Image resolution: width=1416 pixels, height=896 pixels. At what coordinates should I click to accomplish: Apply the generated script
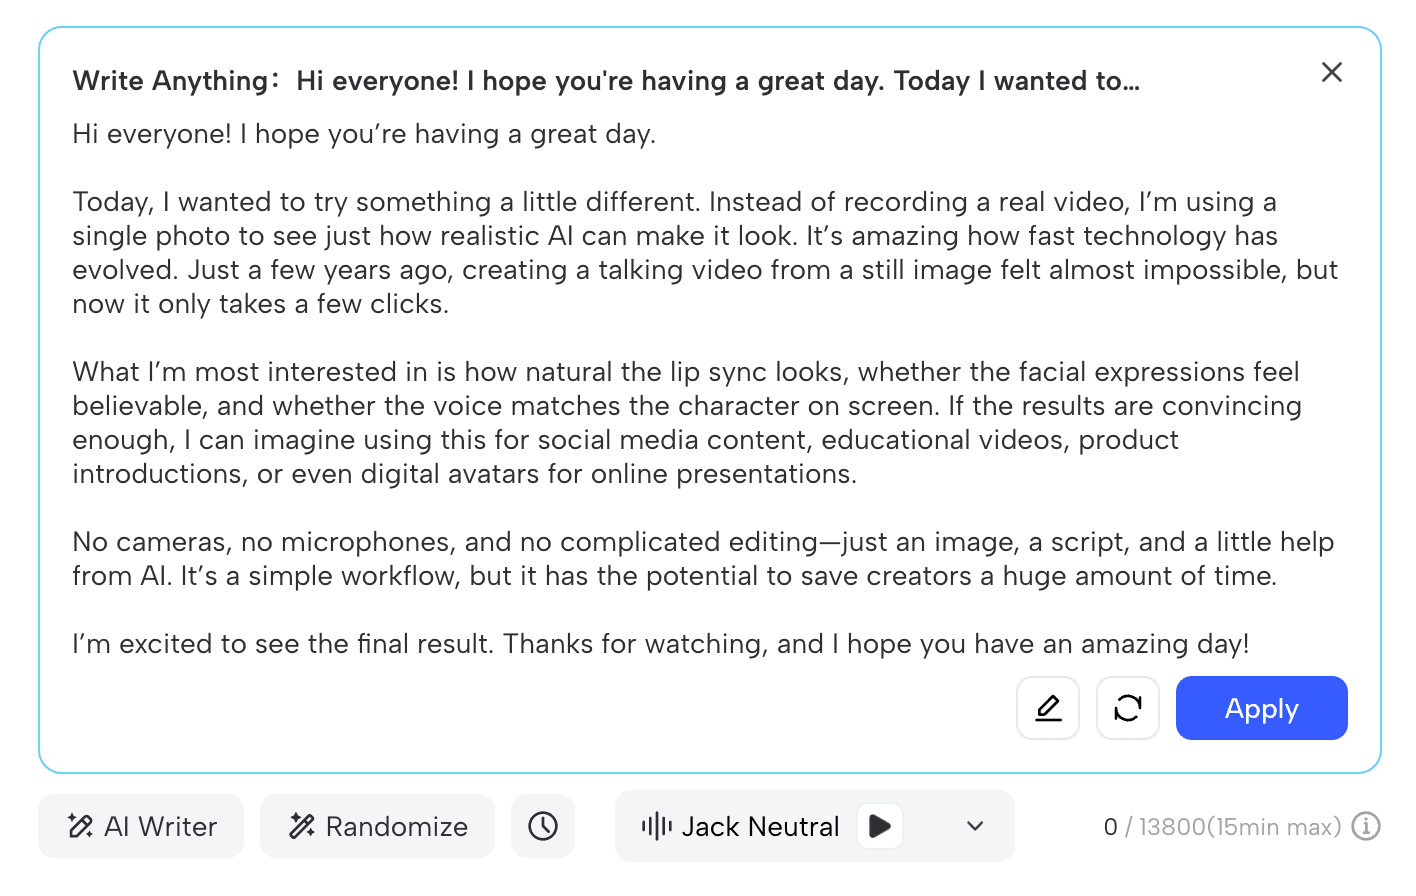[x=1261, y=708]
